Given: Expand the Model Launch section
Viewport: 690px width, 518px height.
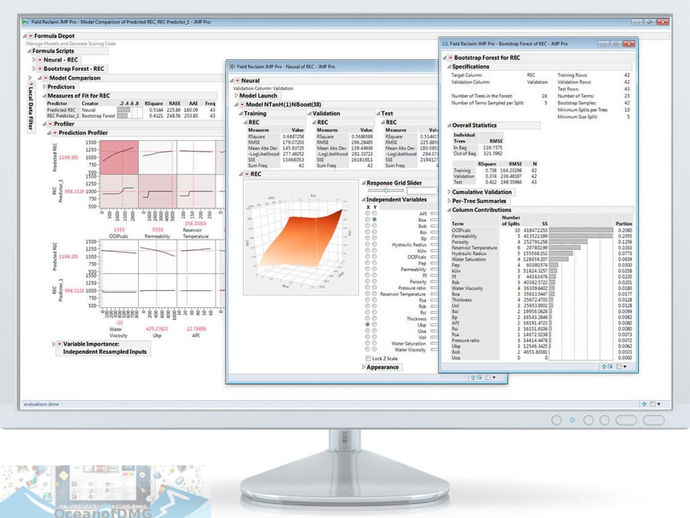Looking at the screenshot, I should click(x=236, y=96).
